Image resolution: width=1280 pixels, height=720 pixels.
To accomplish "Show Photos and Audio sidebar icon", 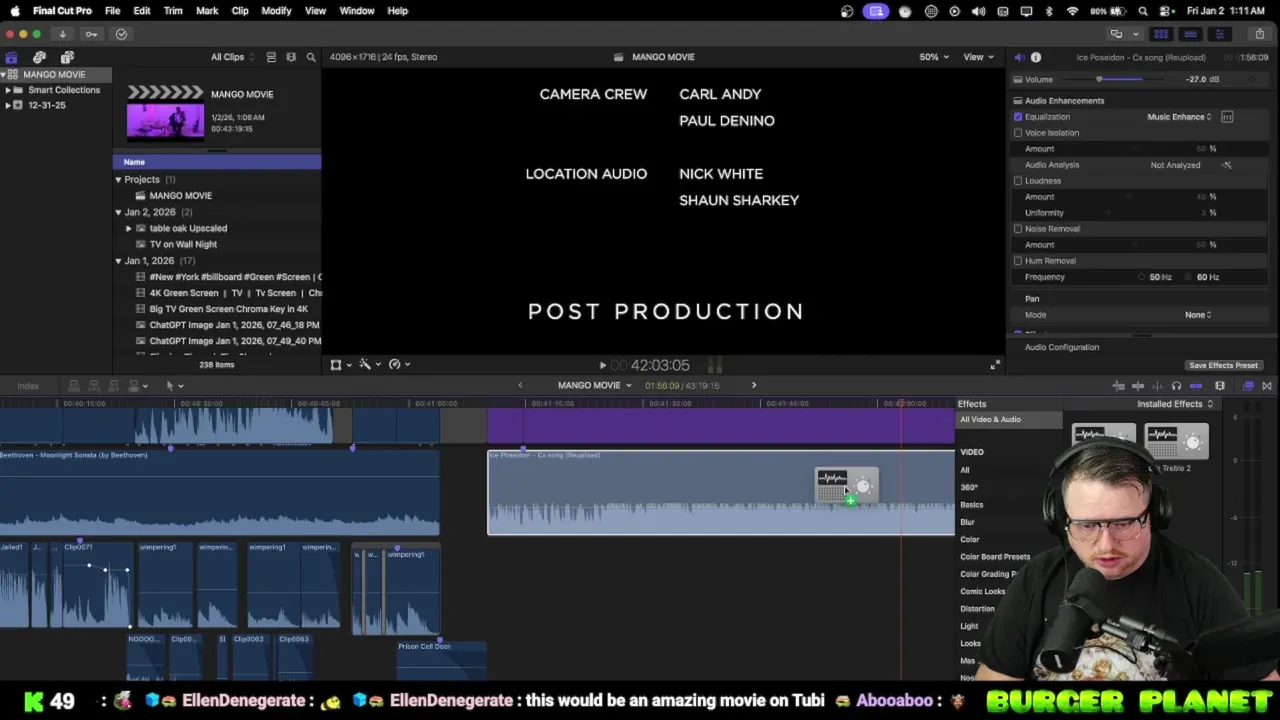I will coord(39,57).
